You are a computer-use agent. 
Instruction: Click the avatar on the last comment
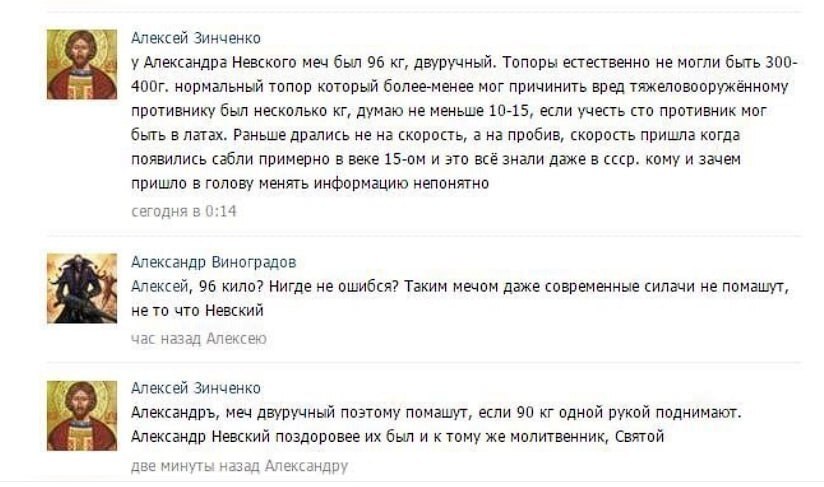click(x=82, y=414)
